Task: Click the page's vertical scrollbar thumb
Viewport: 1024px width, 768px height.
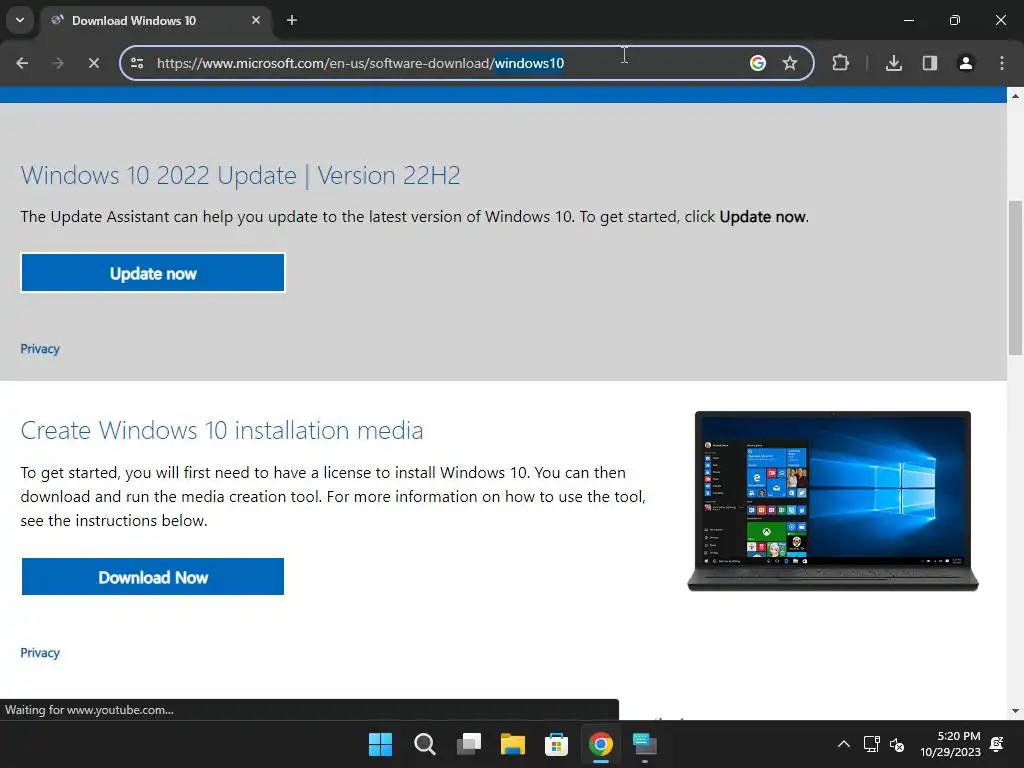Action: [x=1015, y=278]
